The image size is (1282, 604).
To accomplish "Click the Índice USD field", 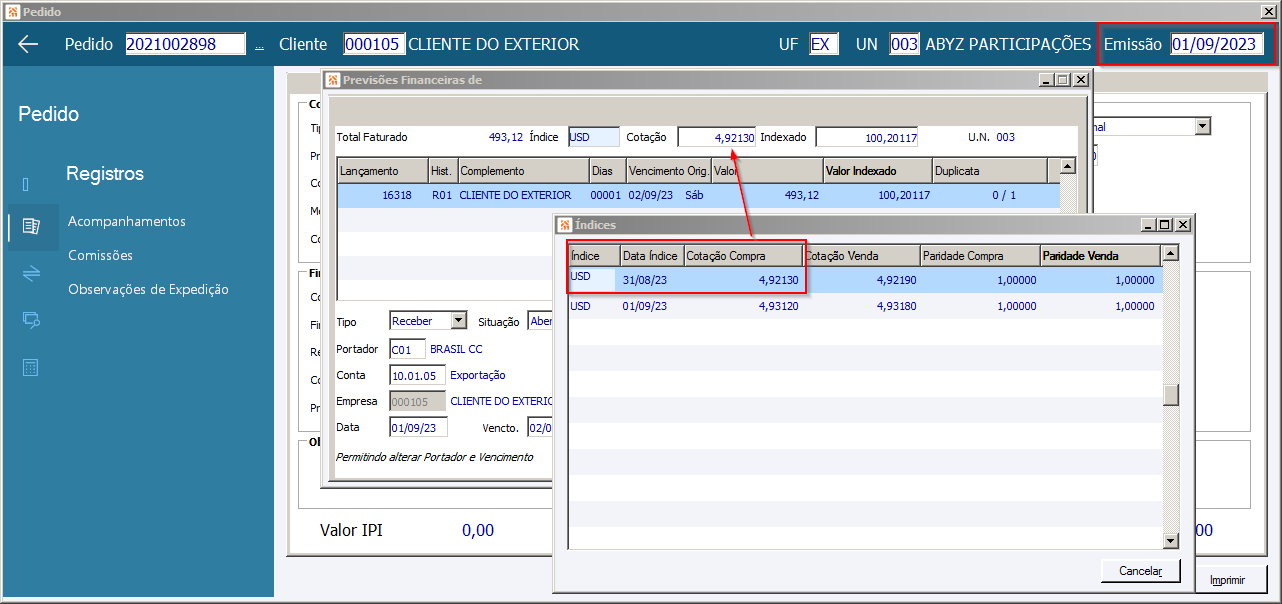I will 594,137.
